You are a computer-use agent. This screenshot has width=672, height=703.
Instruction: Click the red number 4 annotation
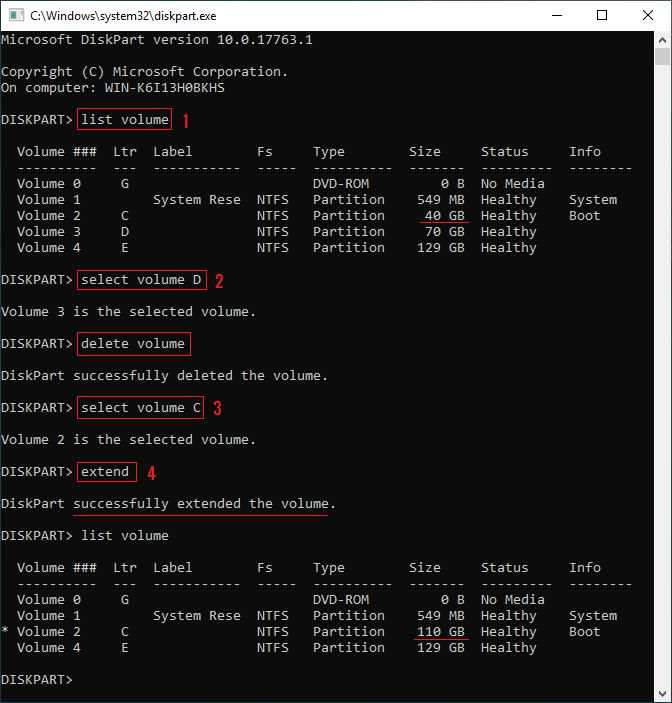coord(151,473)
